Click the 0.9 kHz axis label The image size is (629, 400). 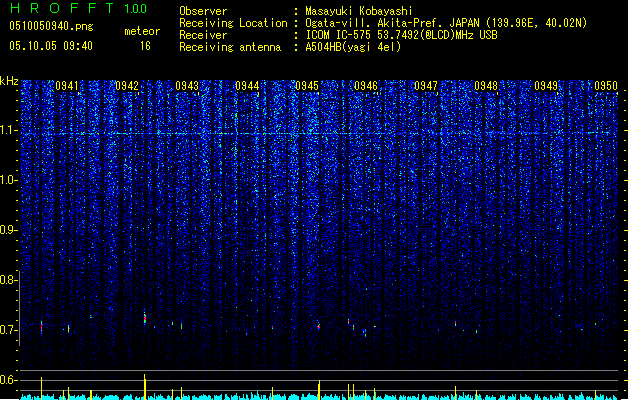point(8,230)
